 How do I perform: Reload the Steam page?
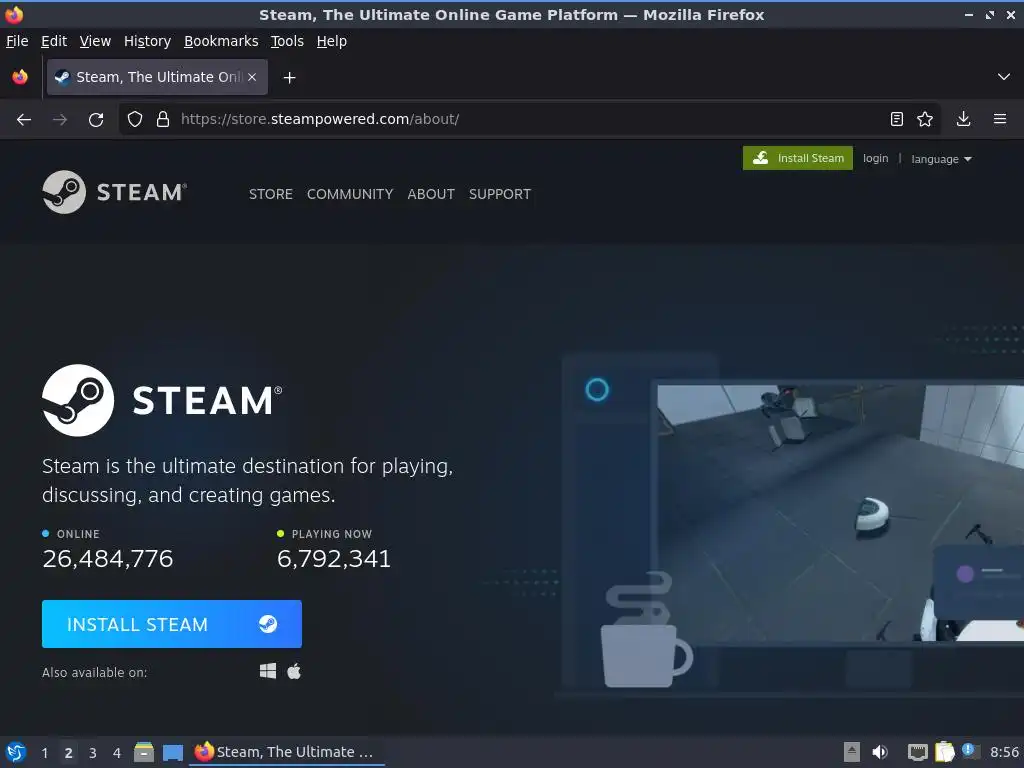pyautogui.click(x=96, y=120)
